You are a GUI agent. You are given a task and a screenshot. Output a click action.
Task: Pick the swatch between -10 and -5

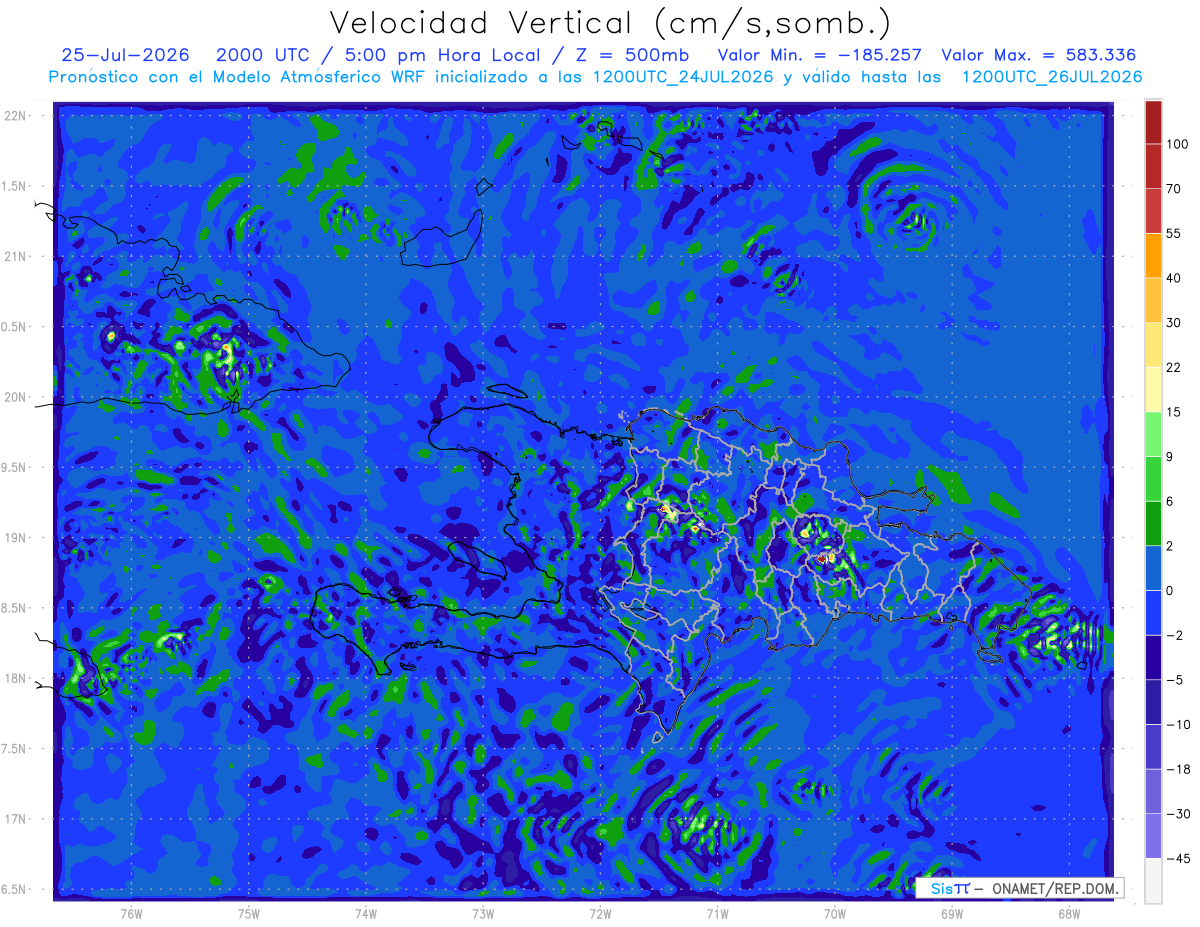coord(1153,702)
